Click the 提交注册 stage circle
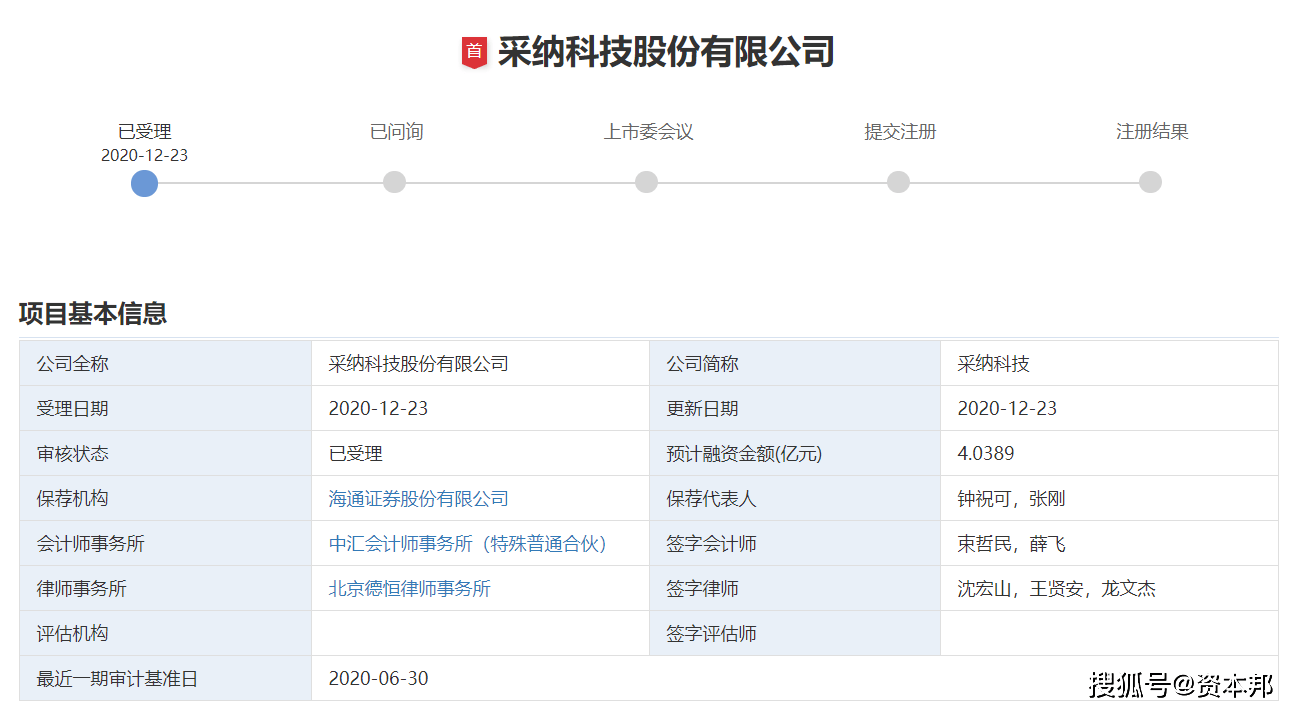Screen dimensions: 1304x713 click(x=899, y=182)
